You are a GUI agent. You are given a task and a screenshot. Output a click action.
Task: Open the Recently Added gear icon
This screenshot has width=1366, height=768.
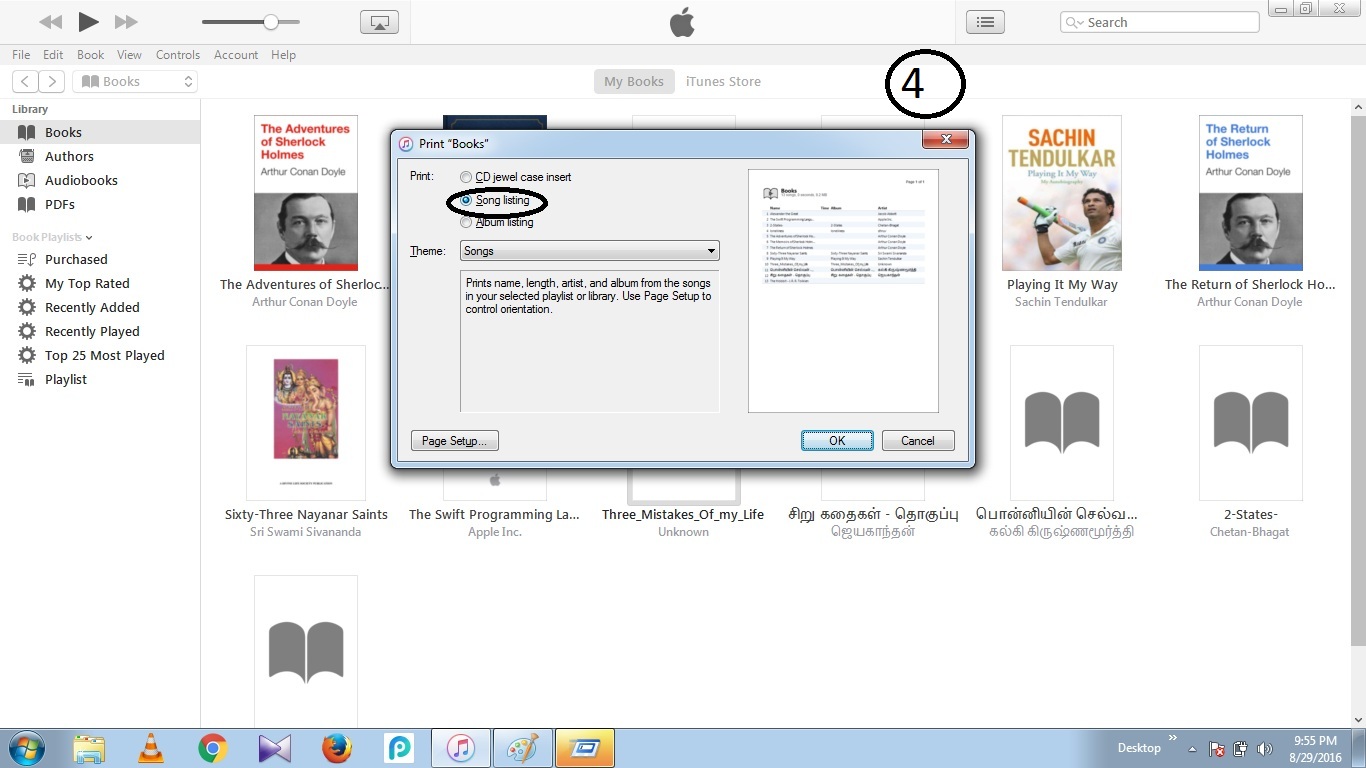click(27, 307)
